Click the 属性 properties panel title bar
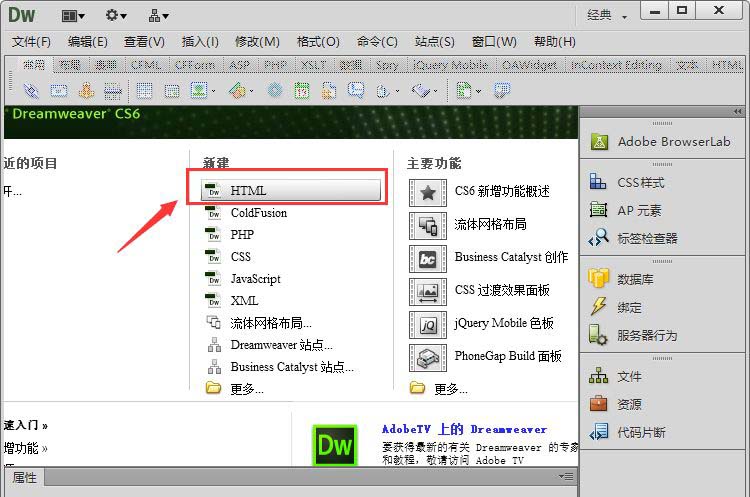750x497 pixels. coord(25,478)
